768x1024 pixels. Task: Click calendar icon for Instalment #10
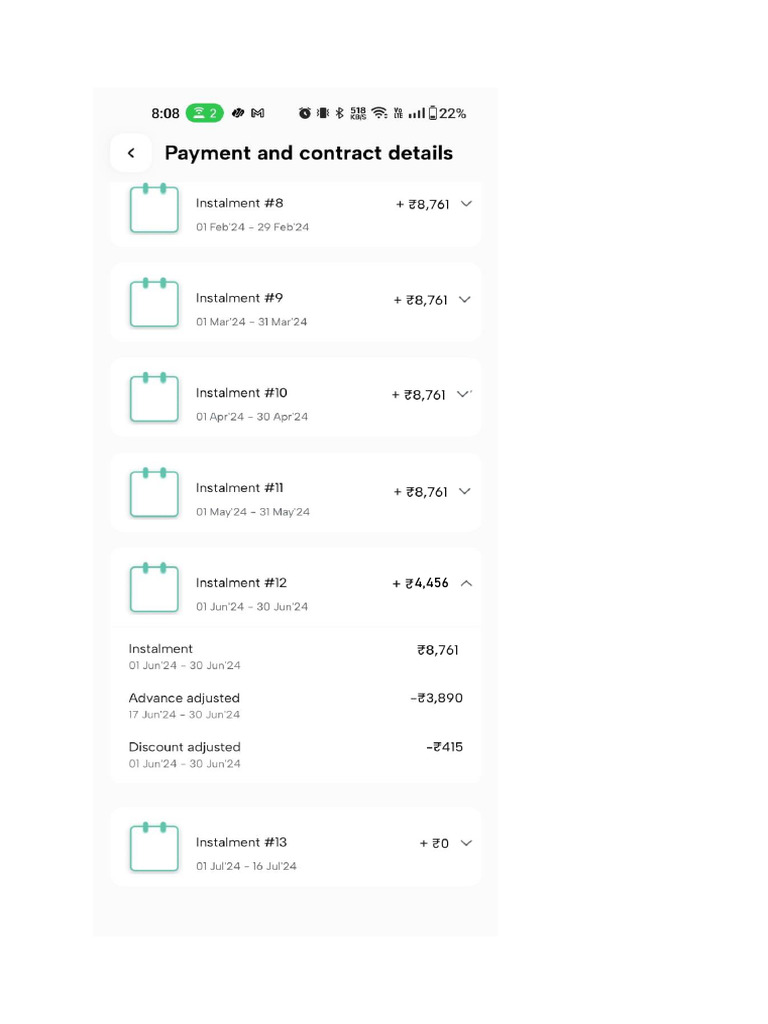pyautogui.click(x=154, y=398)
